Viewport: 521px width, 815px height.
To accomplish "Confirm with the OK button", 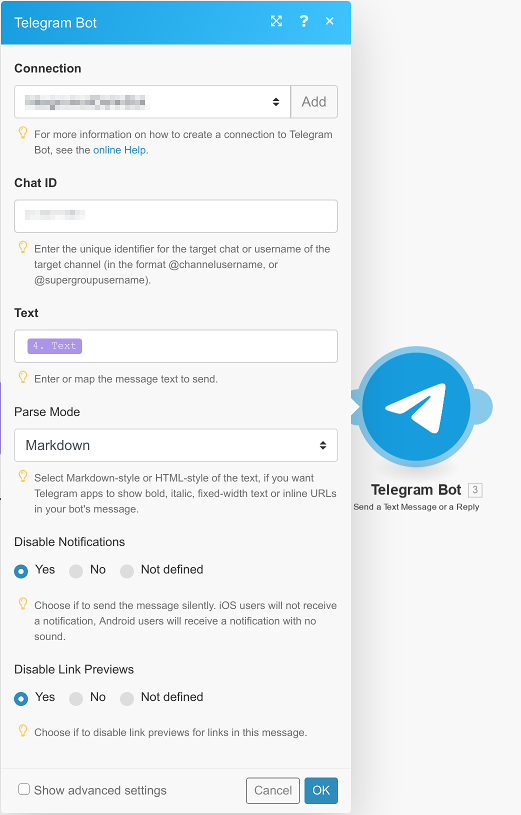I will click(x=321, y=791).
